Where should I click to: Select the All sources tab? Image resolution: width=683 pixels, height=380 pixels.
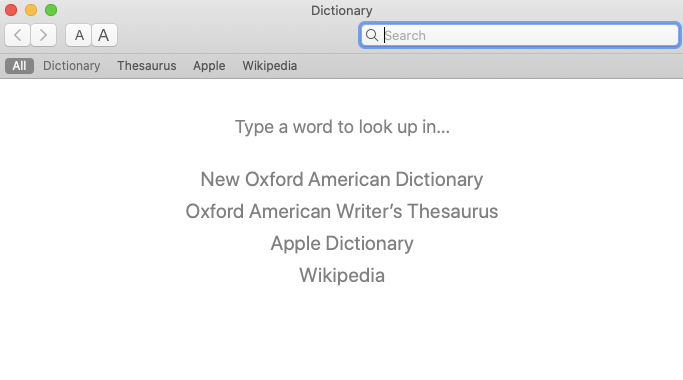[x=19, y=66]
